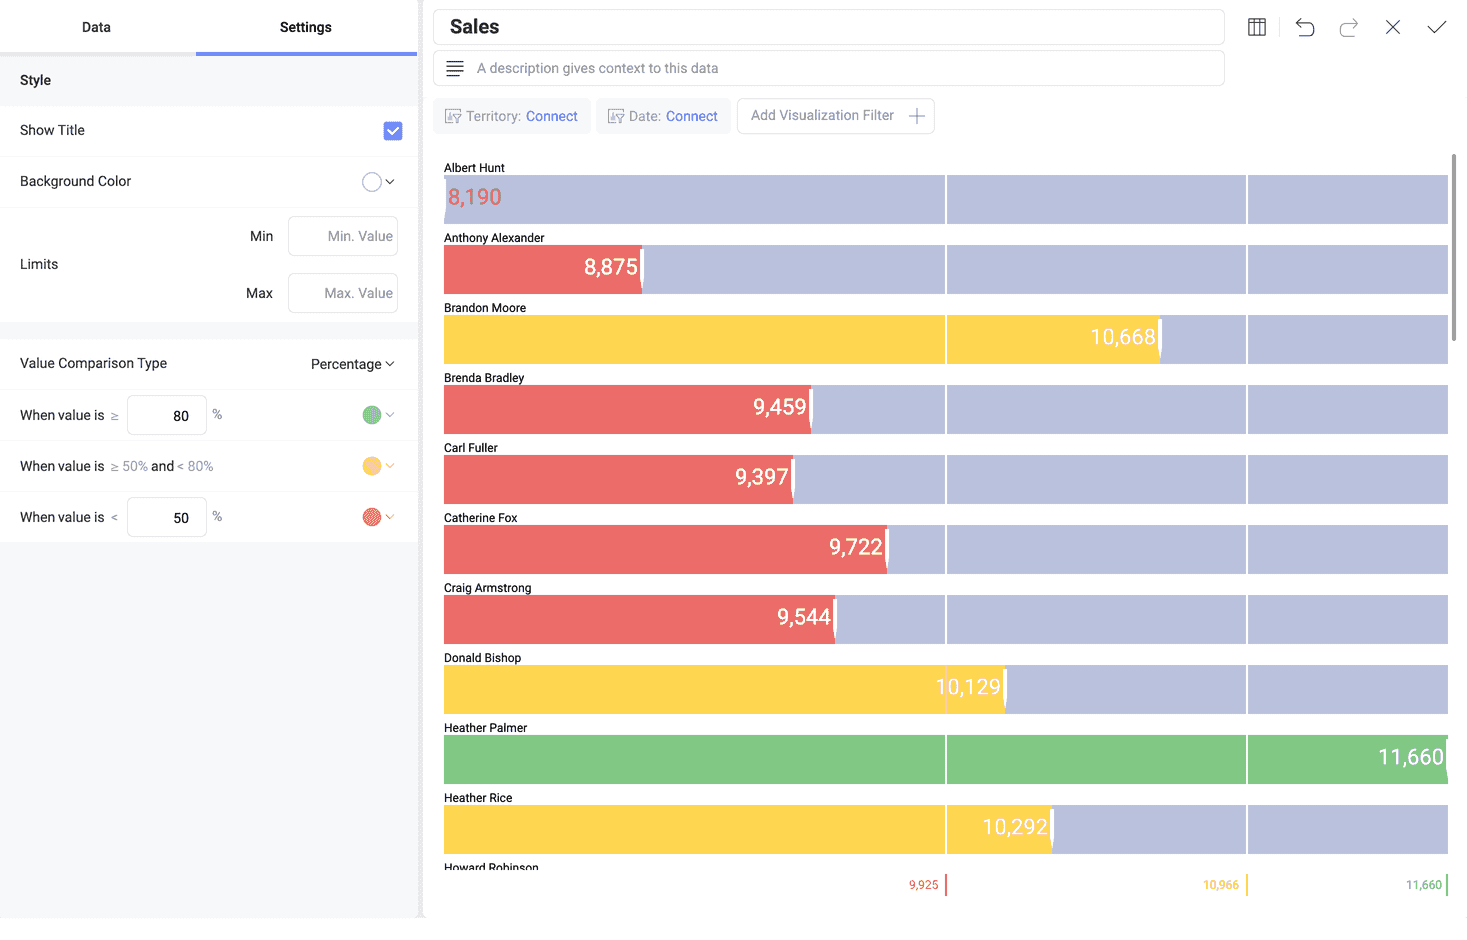Click the Sales title text field
The width and height of the screenshot is (1467, 940).
[x=828, y=27]
